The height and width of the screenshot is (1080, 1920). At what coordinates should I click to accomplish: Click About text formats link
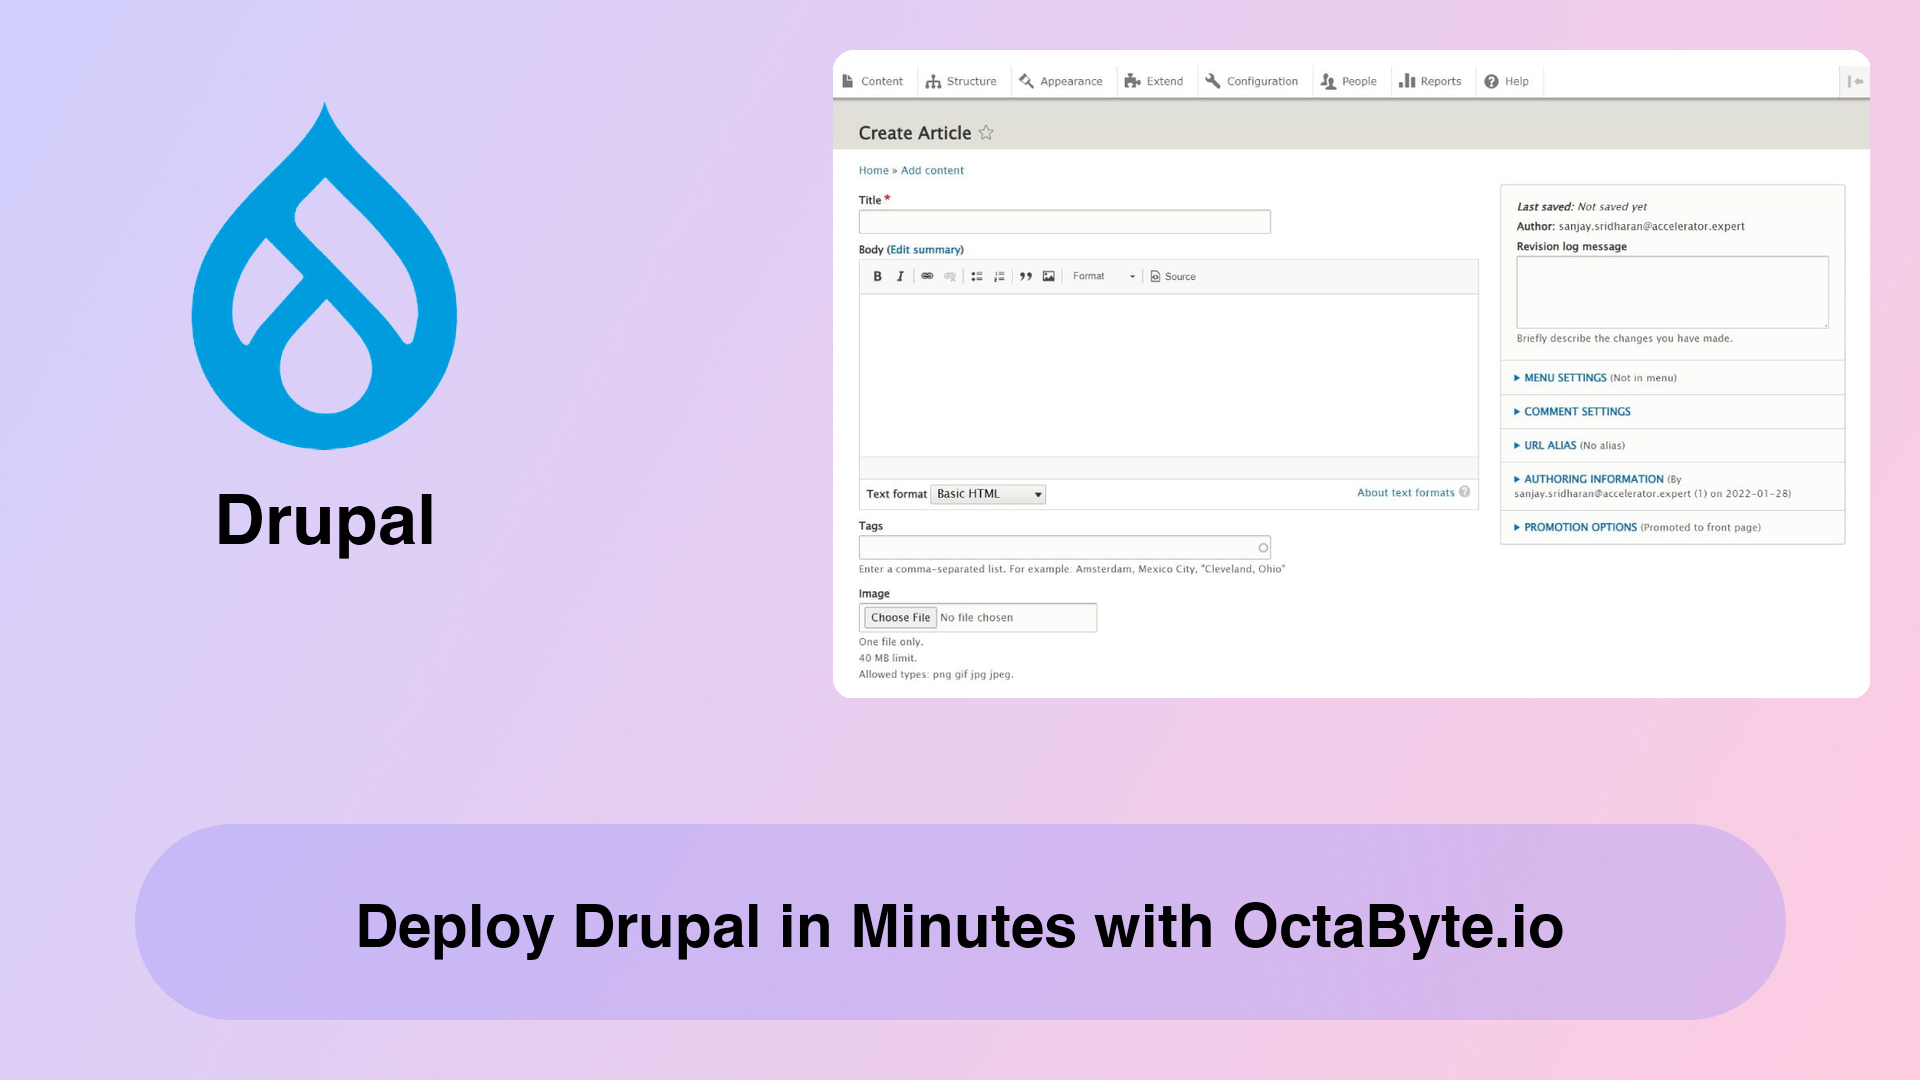pyautogui.click(x=1404, y=492)
